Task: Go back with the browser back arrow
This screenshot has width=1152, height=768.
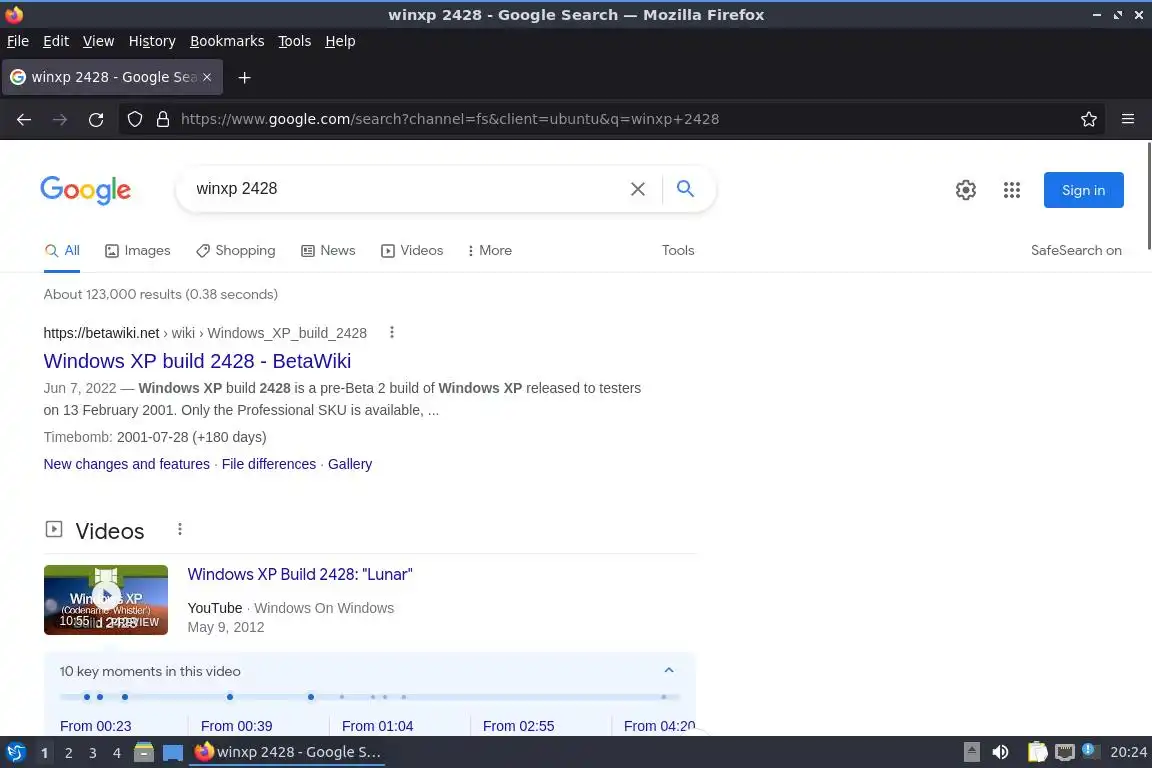Action: [x=24, y=119]
